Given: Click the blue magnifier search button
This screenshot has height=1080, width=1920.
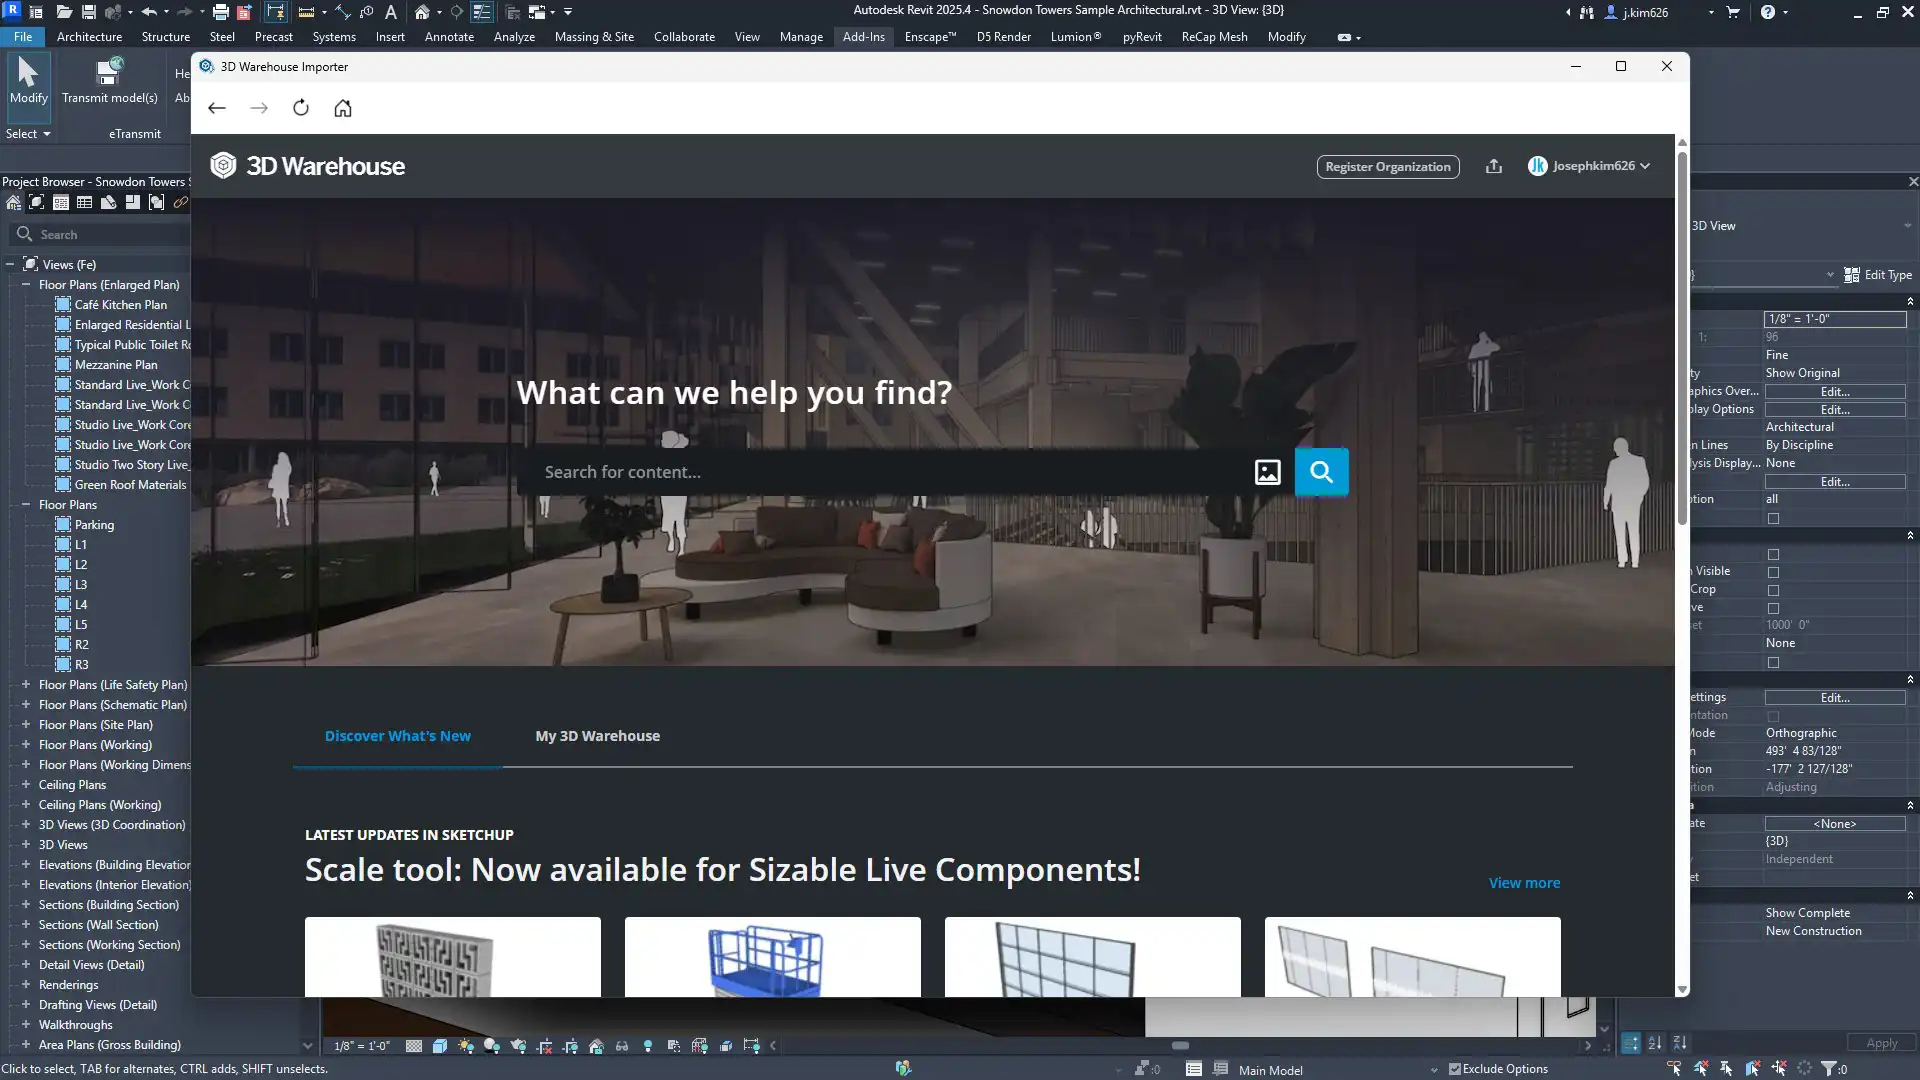Looking at the screenshot, I should coord(1321,472).
